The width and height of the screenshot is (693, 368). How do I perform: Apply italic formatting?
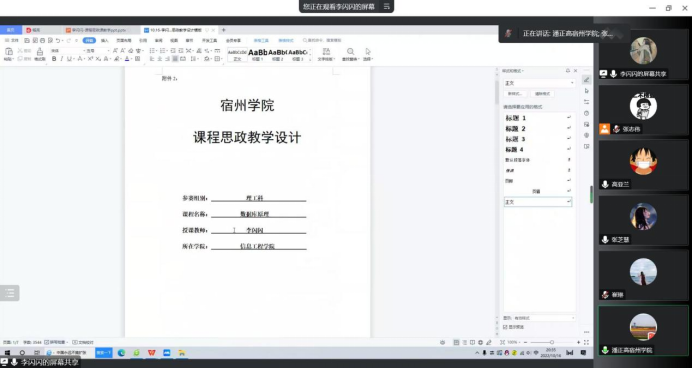(61, 59)
